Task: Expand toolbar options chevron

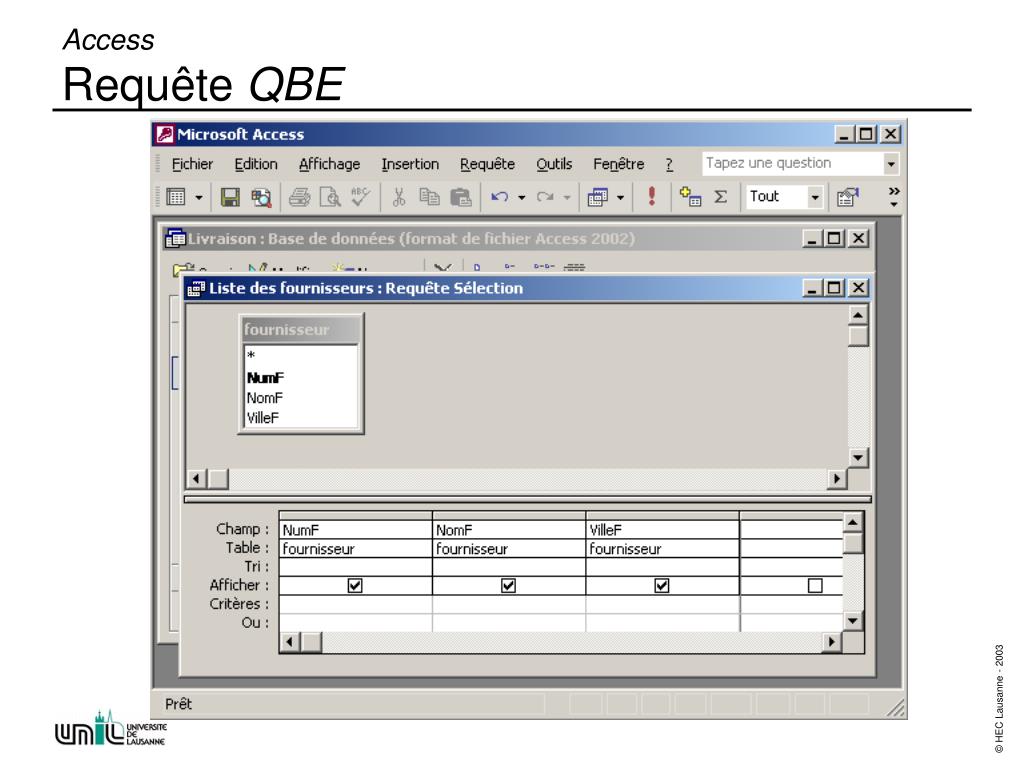Action: pyautogui.click(x=894, y=197)
